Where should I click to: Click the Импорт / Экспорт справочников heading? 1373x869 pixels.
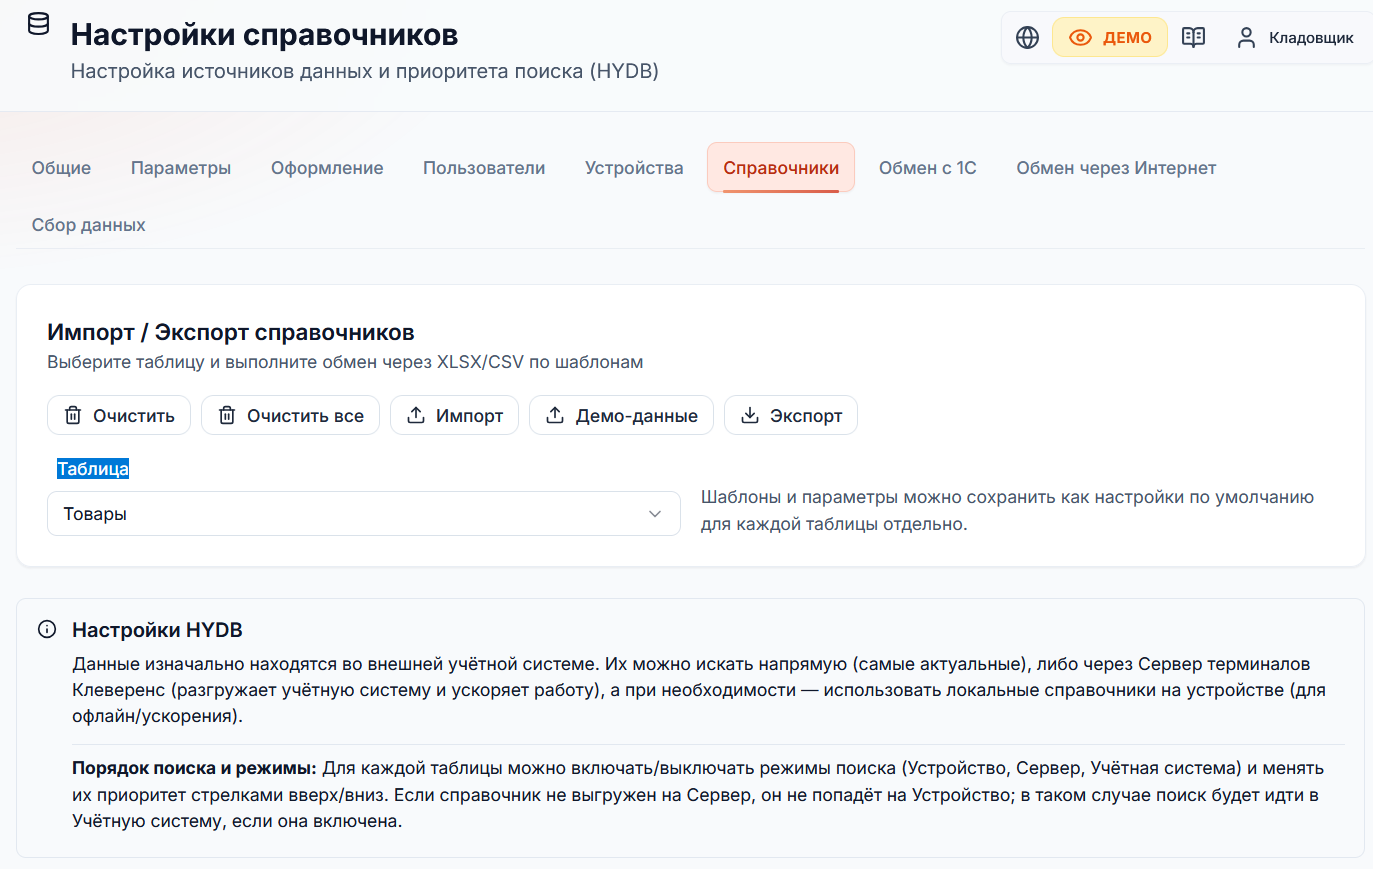click(231, 332)
